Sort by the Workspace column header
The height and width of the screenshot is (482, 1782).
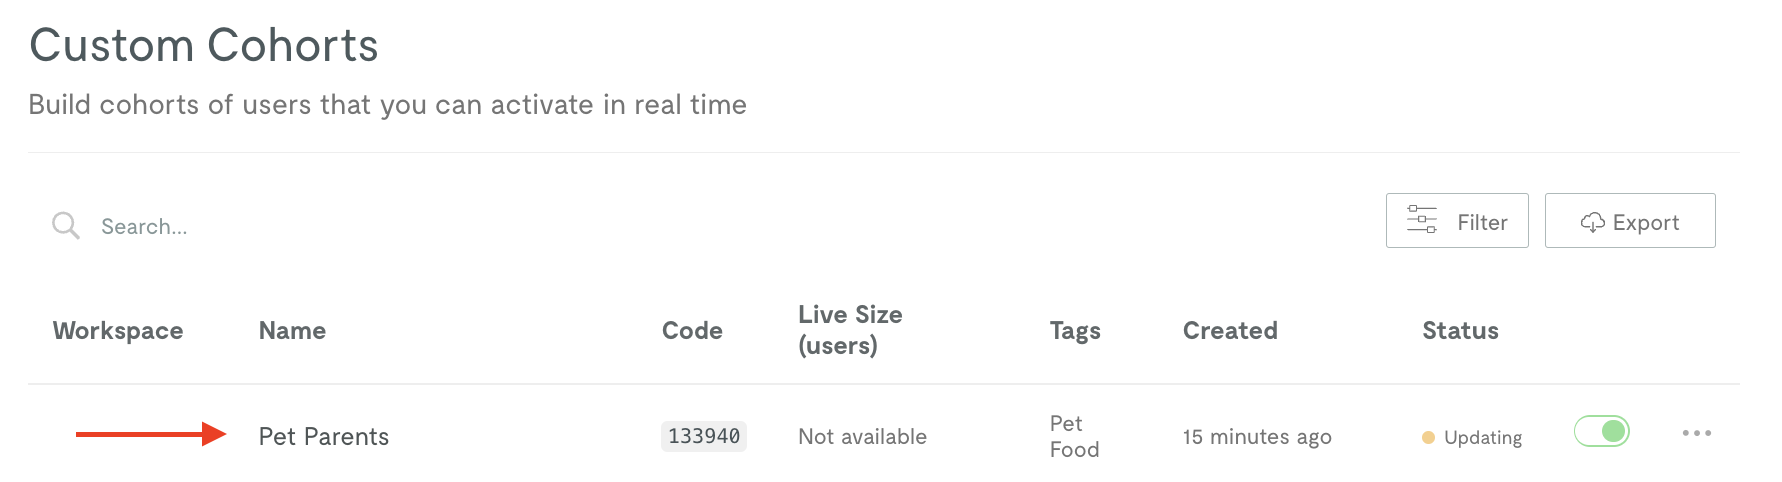[118, 331]
